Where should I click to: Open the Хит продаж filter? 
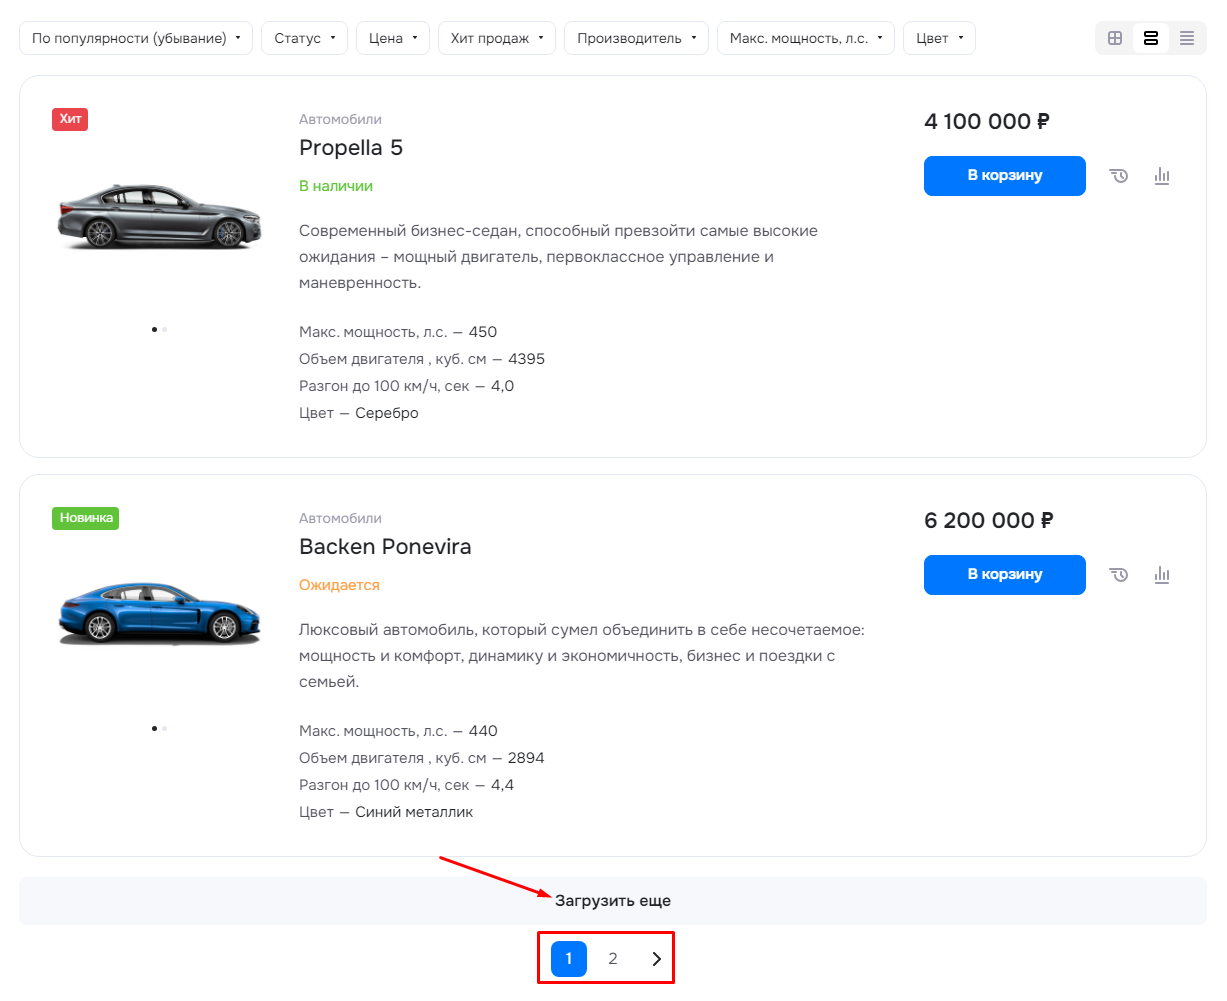coord(497,38)
